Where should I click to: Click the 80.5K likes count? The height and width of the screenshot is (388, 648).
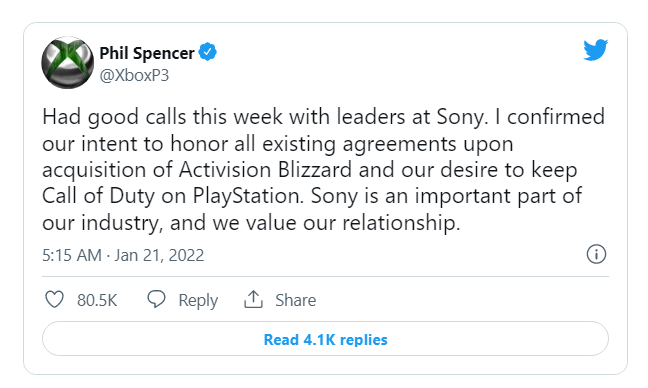[97, 300]
